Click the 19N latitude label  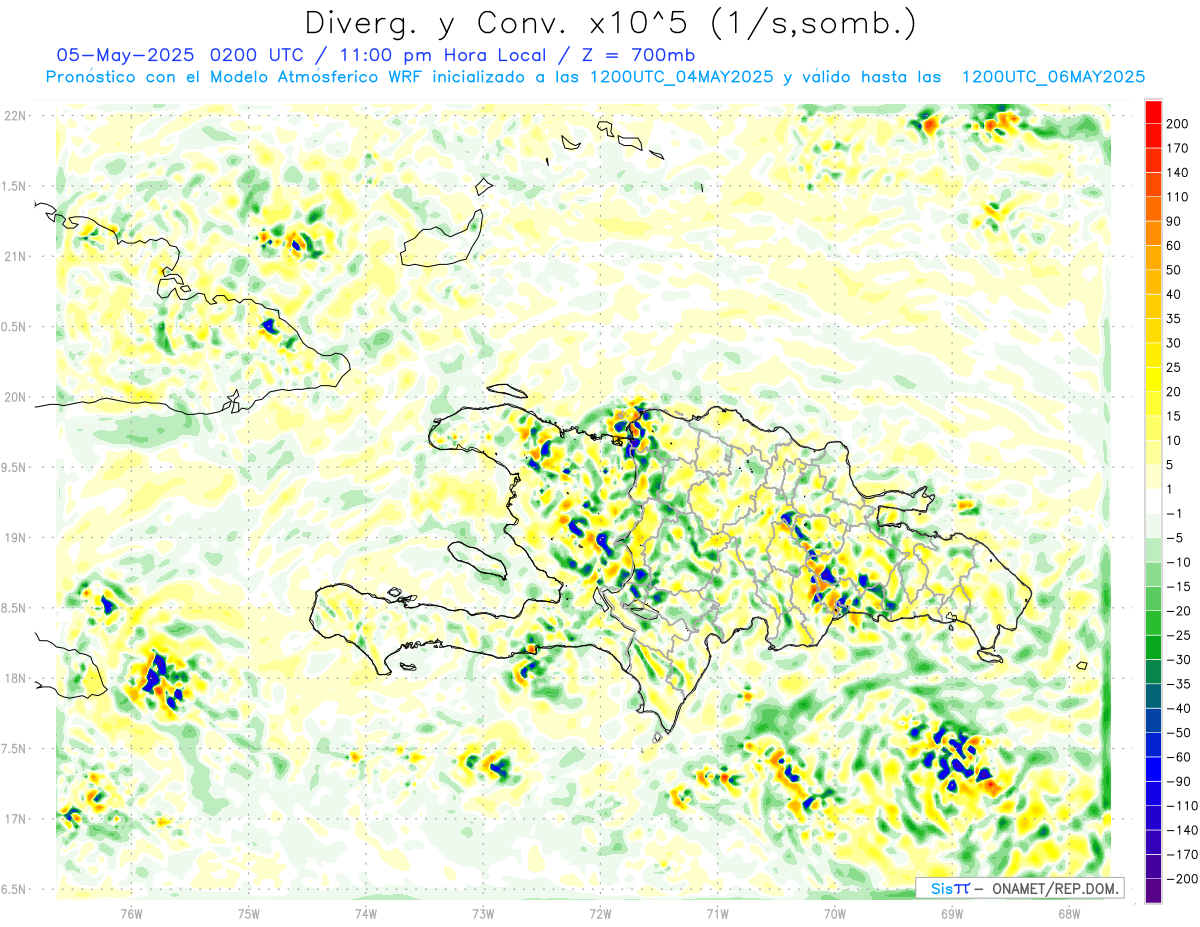[15, 538]
